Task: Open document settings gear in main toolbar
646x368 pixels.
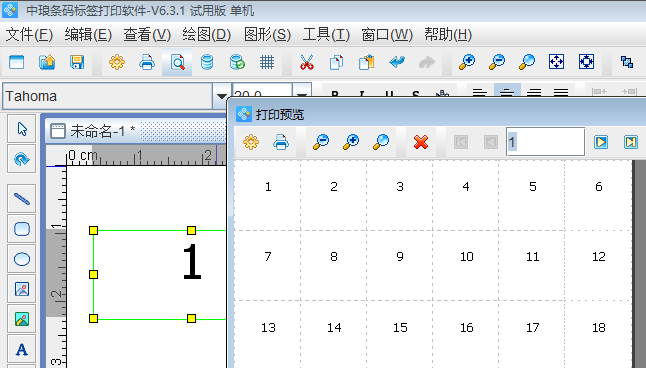Action: (x=117, y=62)
